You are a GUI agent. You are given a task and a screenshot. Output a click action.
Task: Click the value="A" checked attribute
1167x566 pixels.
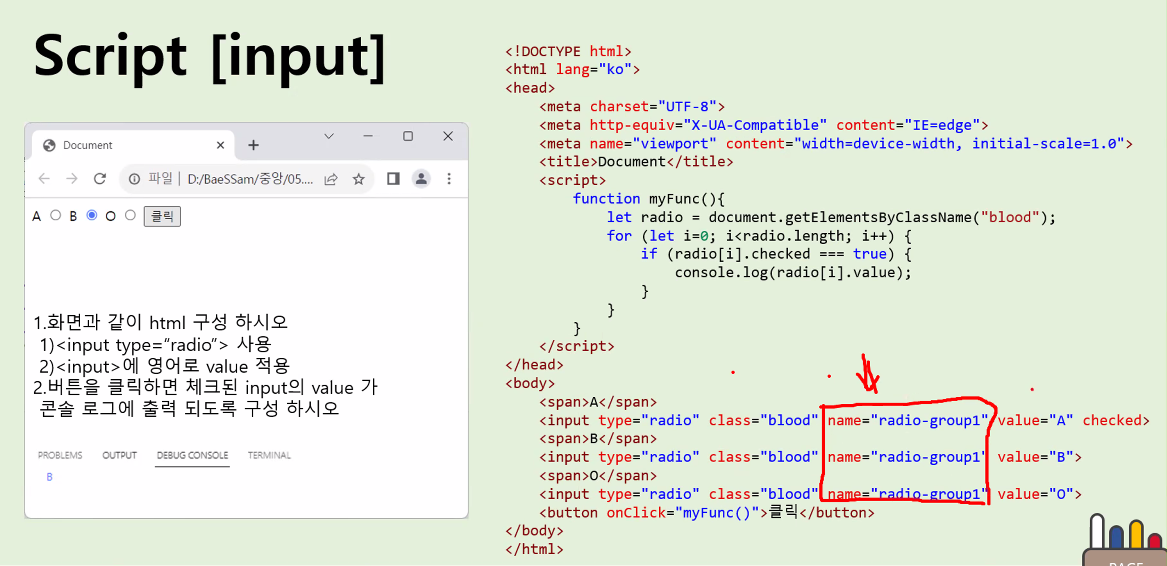click(x=1074, y=420)
